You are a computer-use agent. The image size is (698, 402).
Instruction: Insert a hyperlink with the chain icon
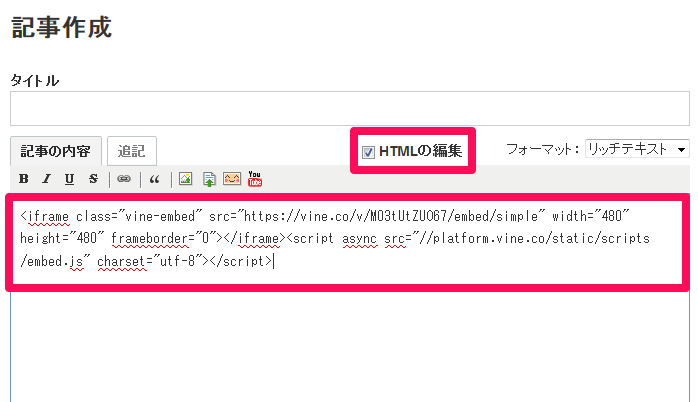pyautogui.click(x=124, y=179)
